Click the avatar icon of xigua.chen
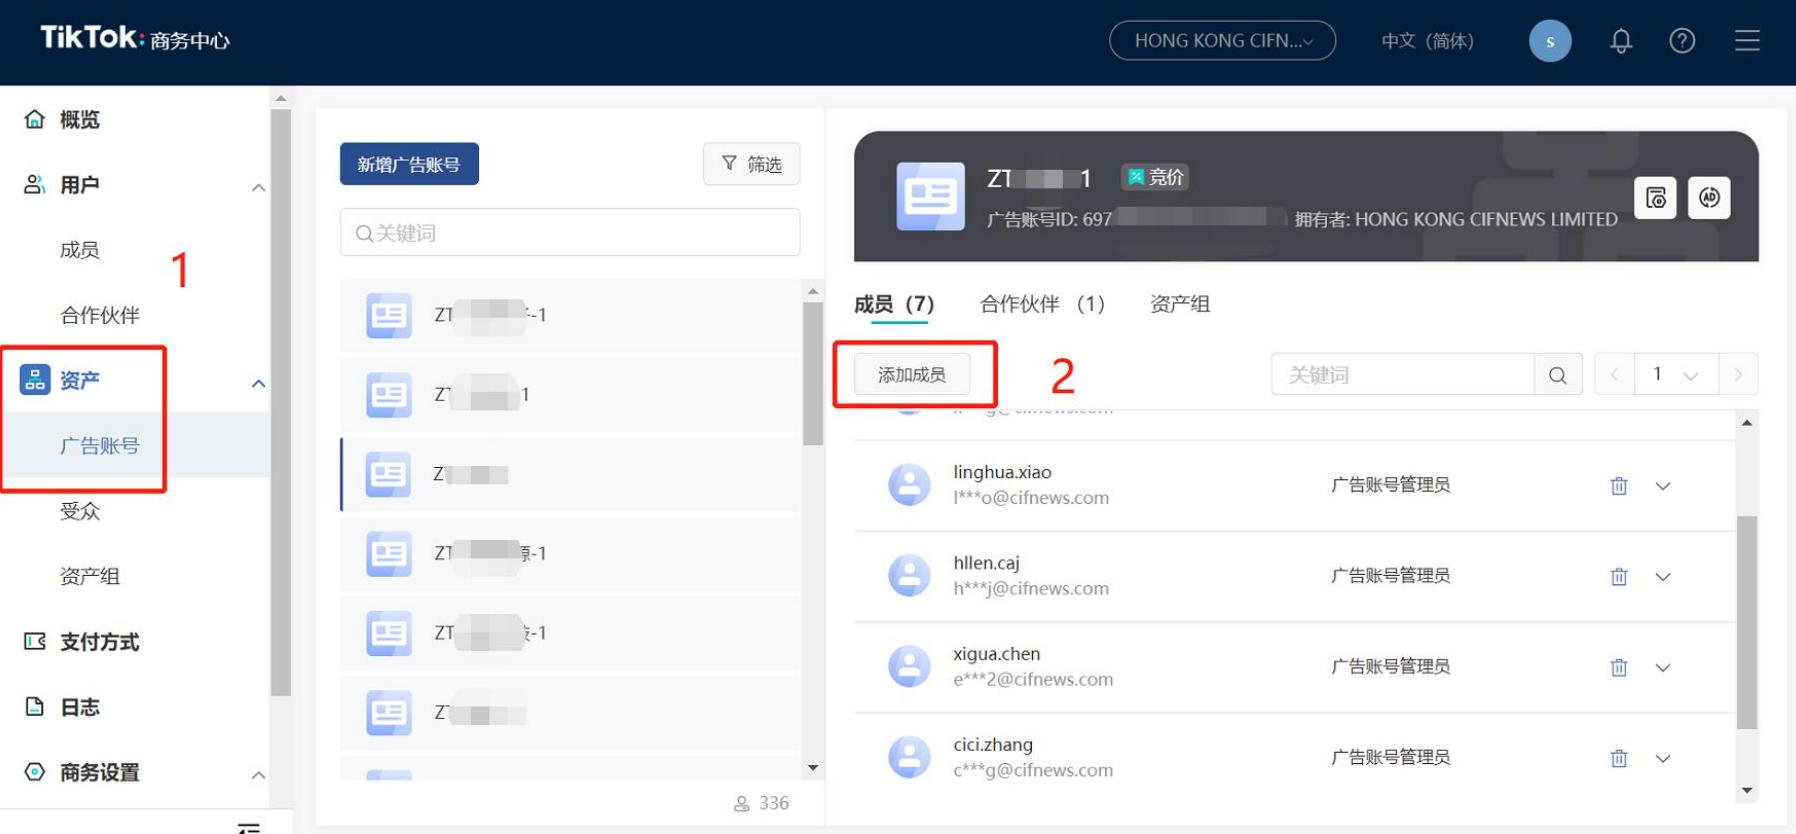The width and height of the screenshot is (1796, 834). tap(909, 667)
